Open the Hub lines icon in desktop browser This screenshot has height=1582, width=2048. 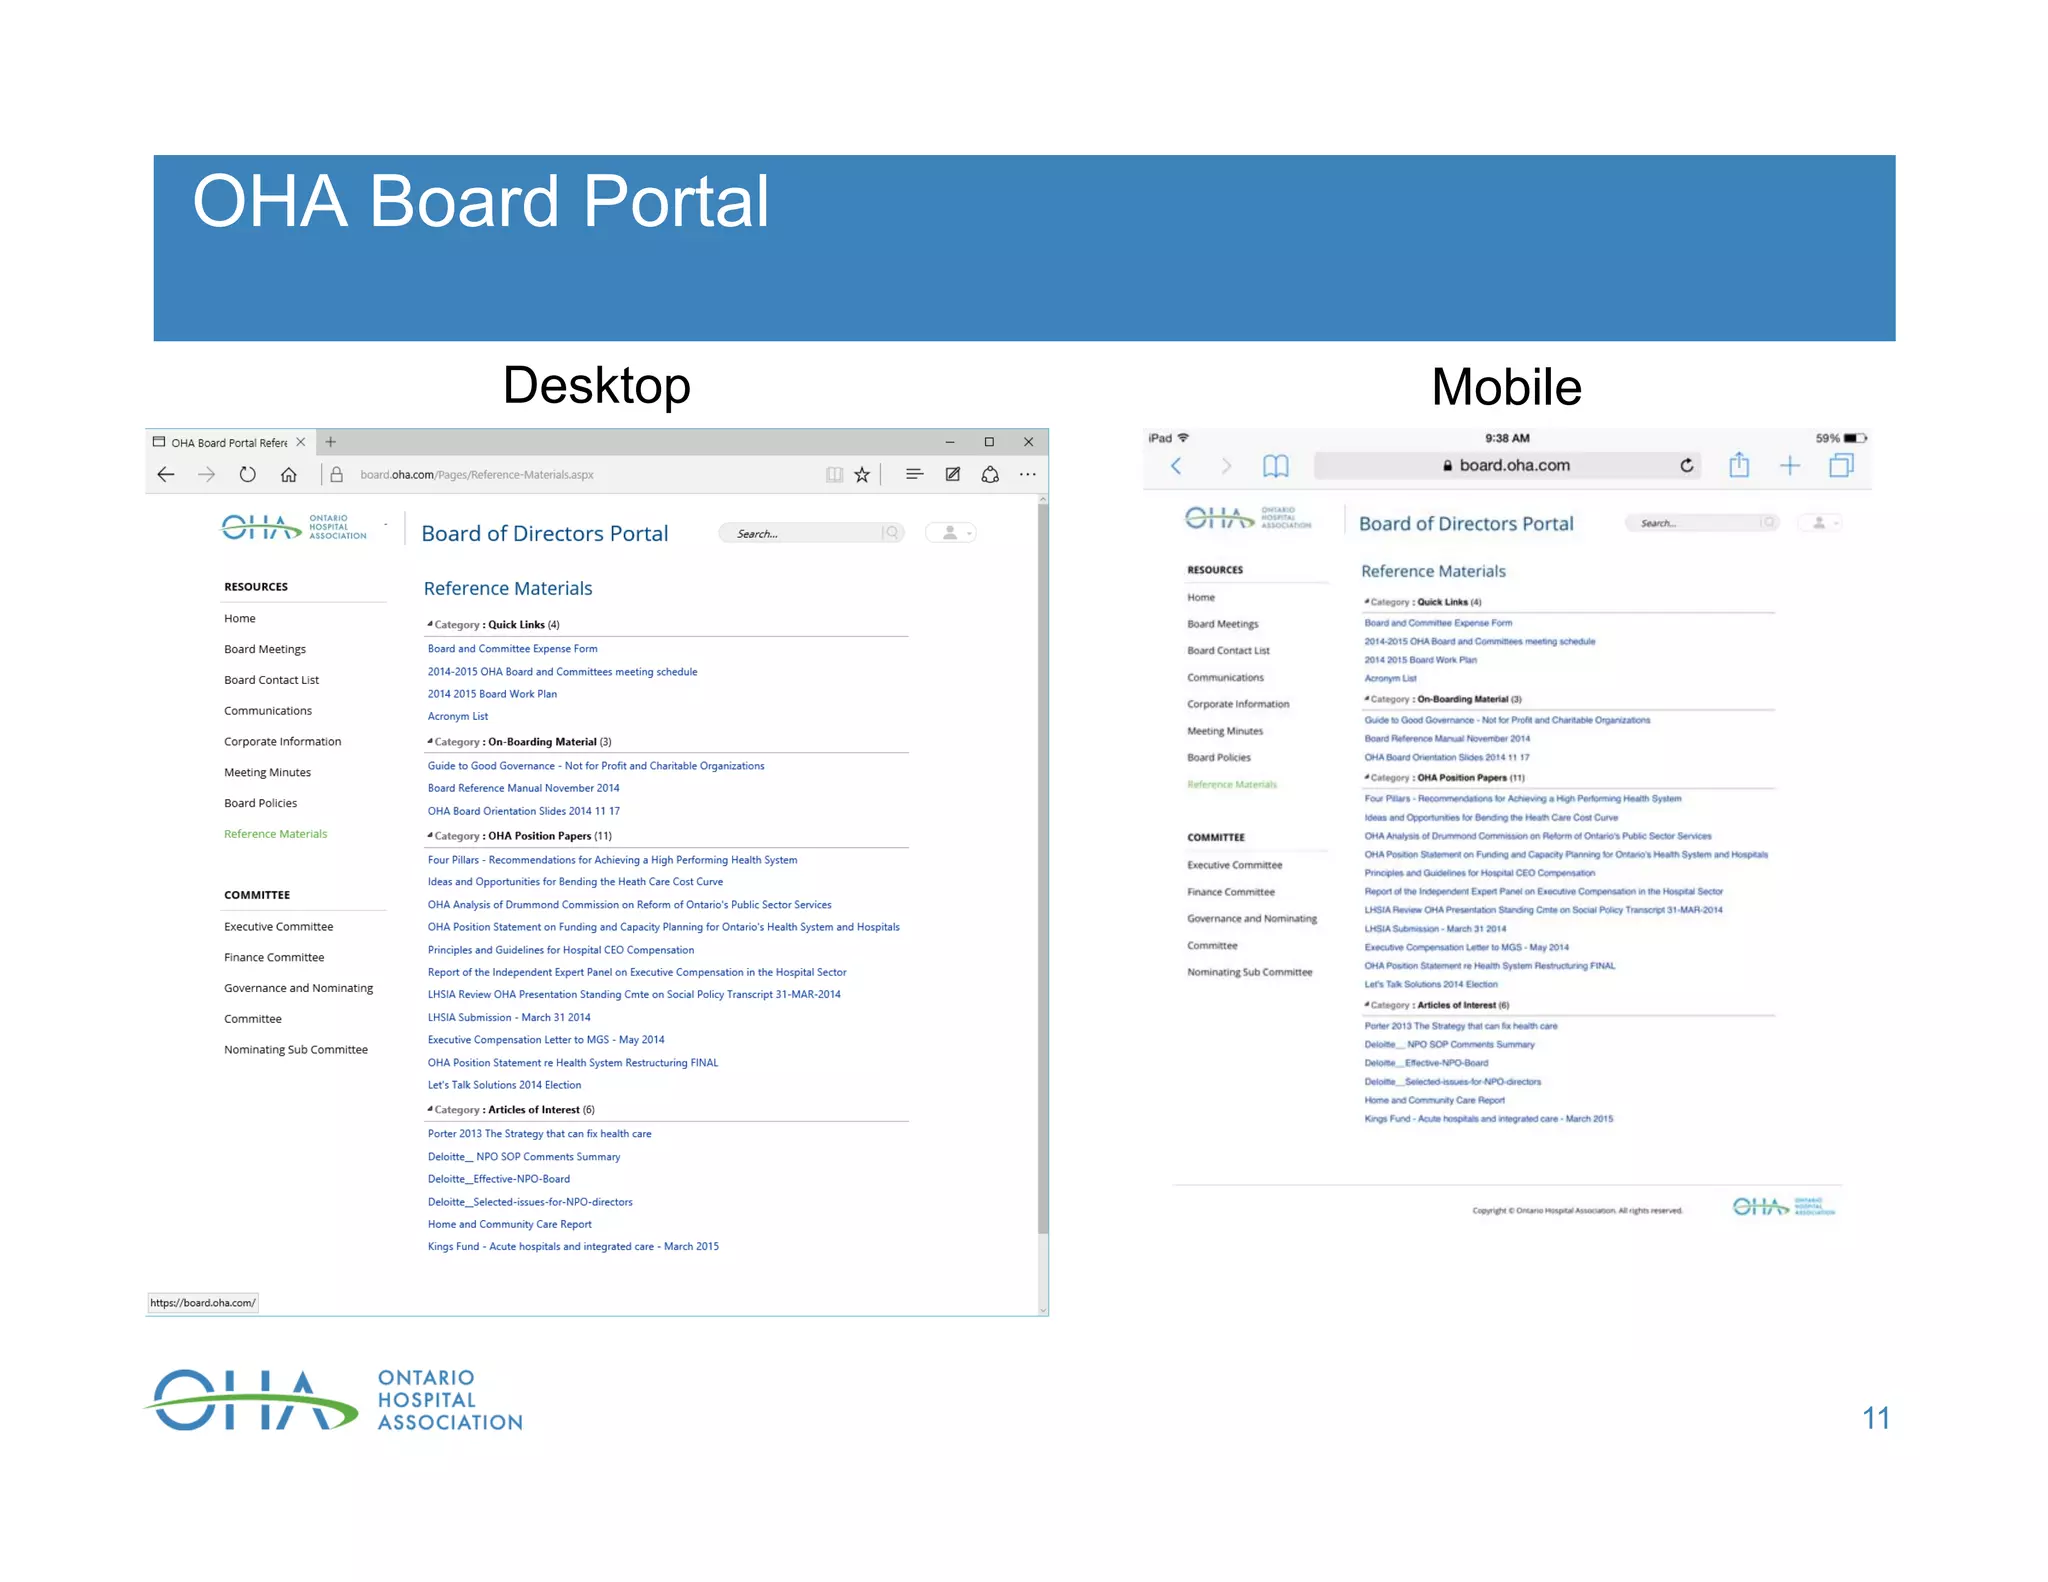point(914,474)
